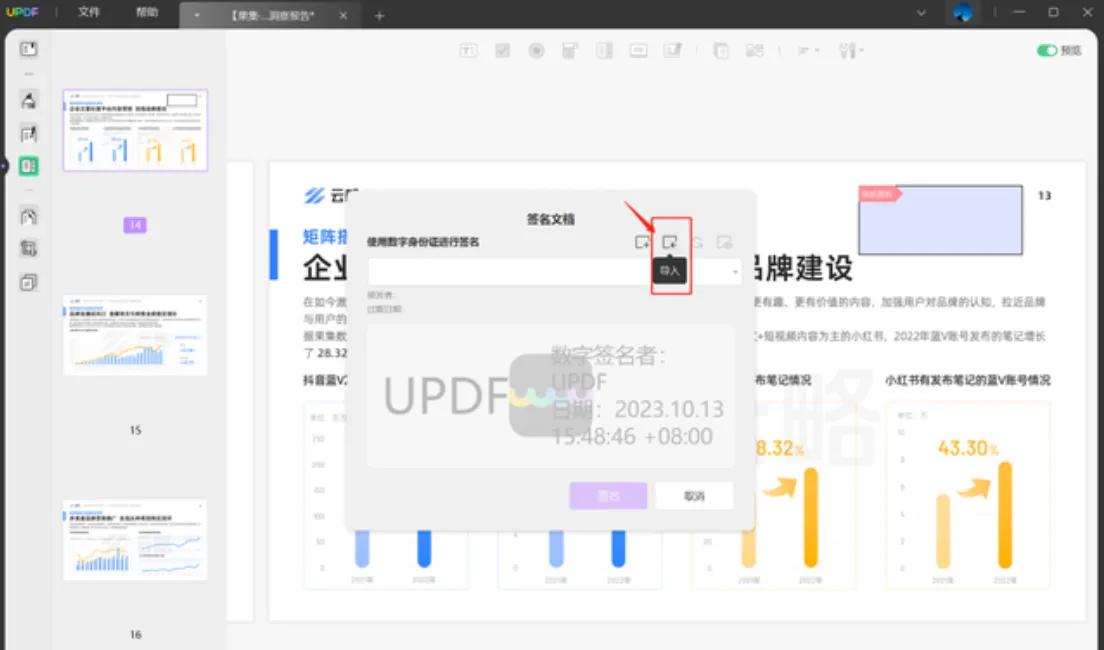
Task: Add a new tab with the plus button
Action: pyautogui.click(x=380, y=15)
